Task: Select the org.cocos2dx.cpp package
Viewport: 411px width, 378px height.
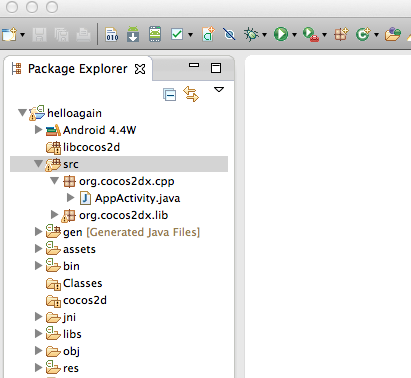Action: [127, 182]
